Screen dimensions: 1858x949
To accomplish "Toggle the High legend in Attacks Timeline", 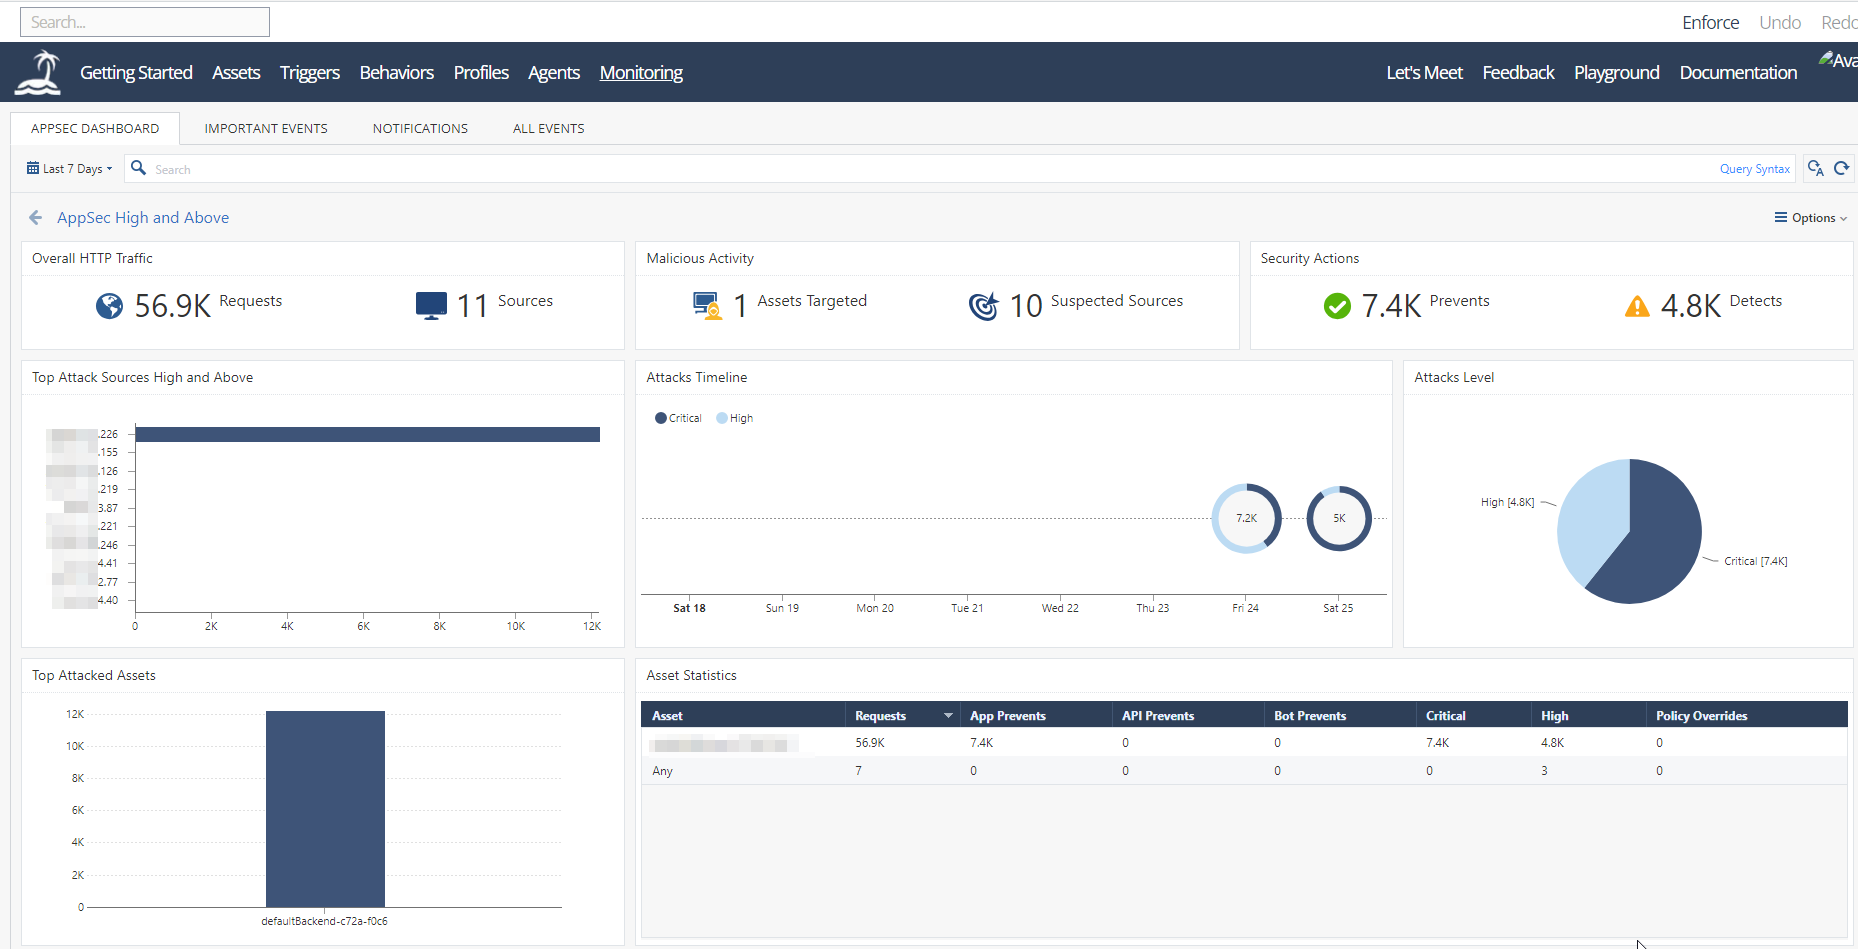I will [735, 418].
